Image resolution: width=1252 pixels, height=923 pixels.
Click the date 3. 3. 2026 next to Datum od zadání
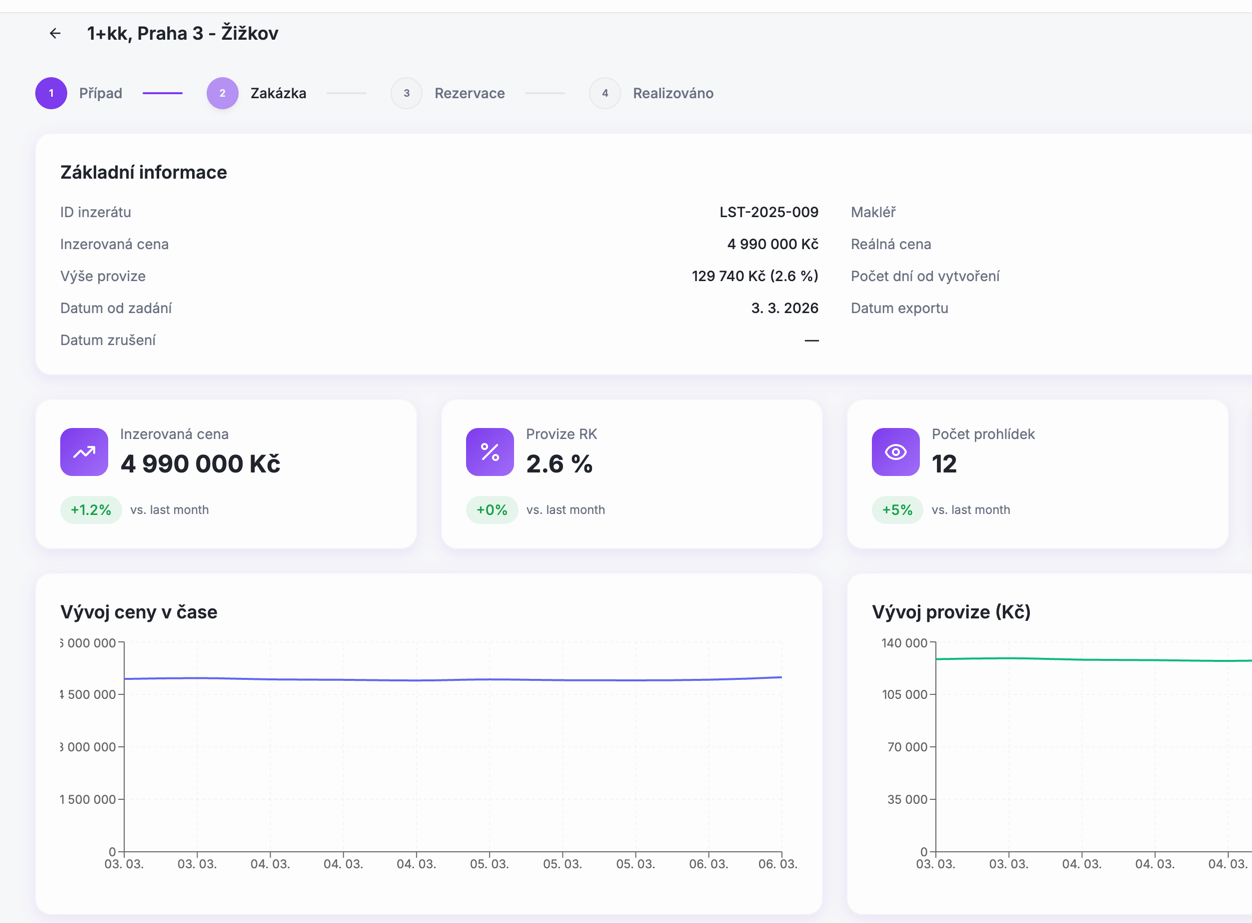784,307
